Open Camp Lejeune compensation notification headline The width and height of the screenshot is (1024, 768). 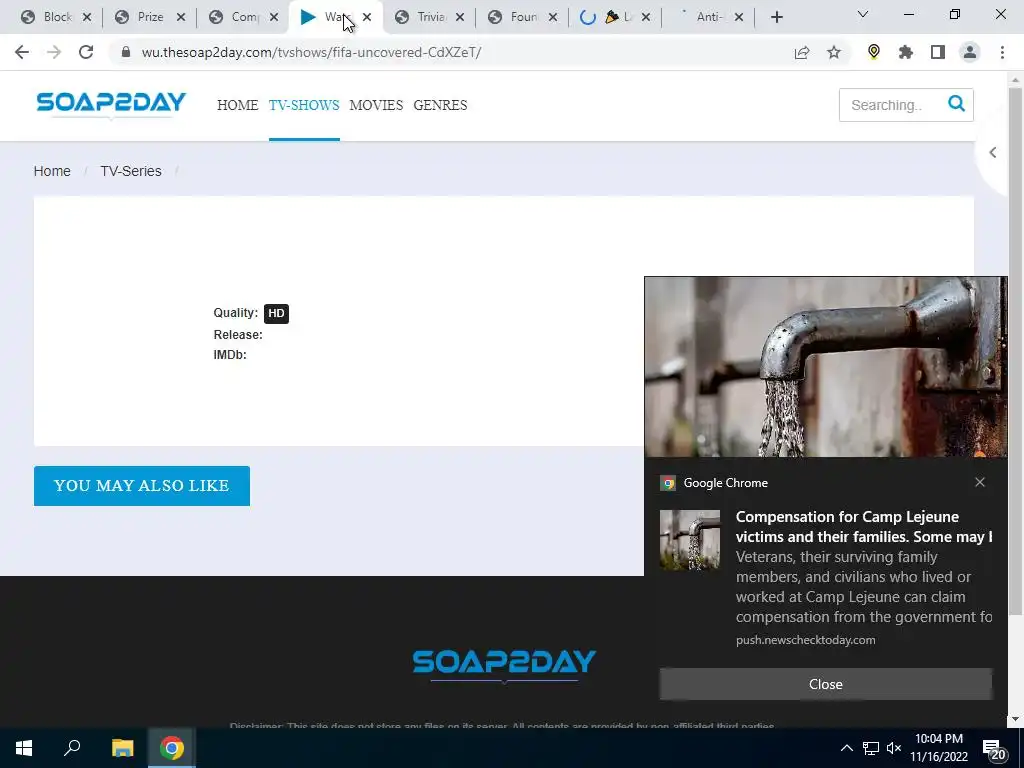tap(863, 526)
